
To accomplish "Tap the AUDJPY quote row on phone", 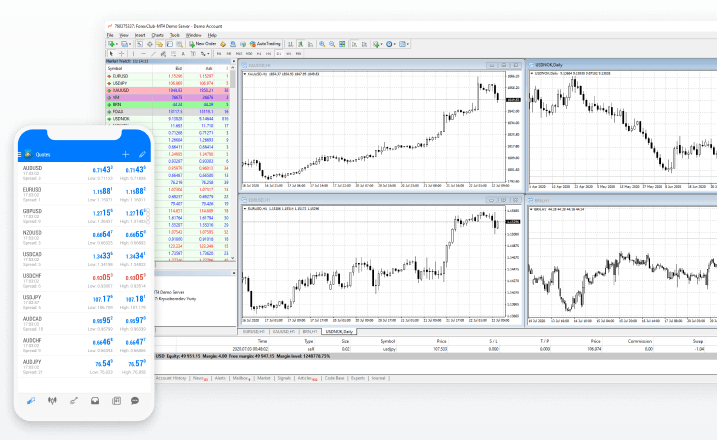I will point(85,366).
